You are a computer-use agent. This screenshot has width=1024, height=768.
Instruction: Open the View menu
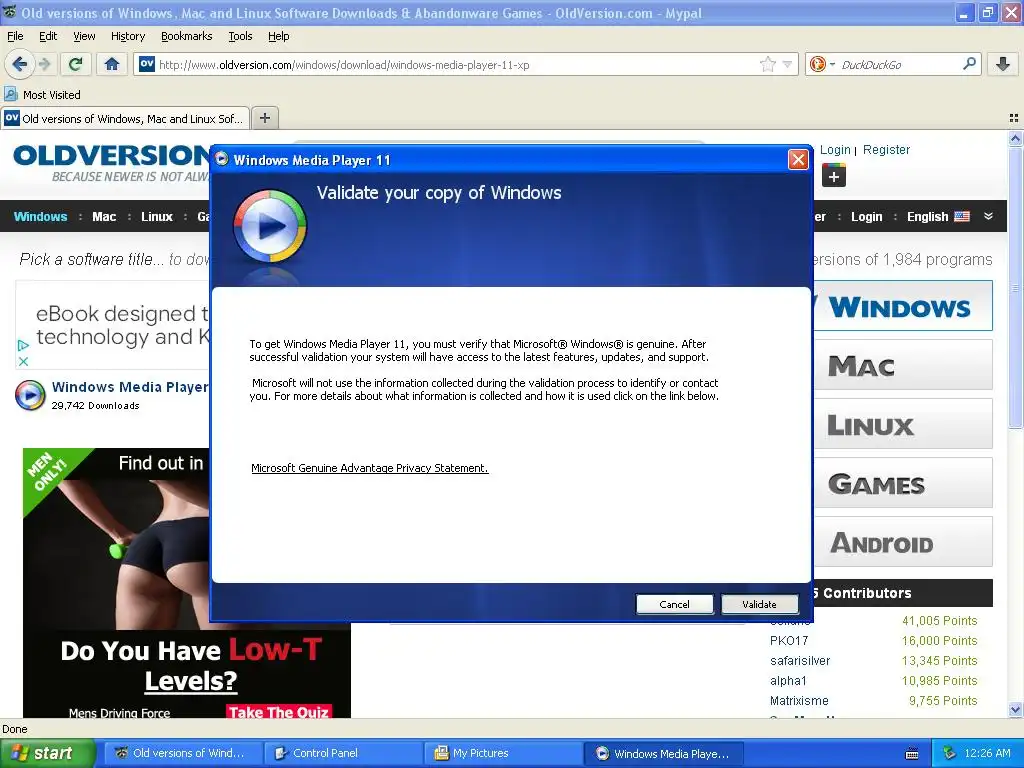[84, 36]
